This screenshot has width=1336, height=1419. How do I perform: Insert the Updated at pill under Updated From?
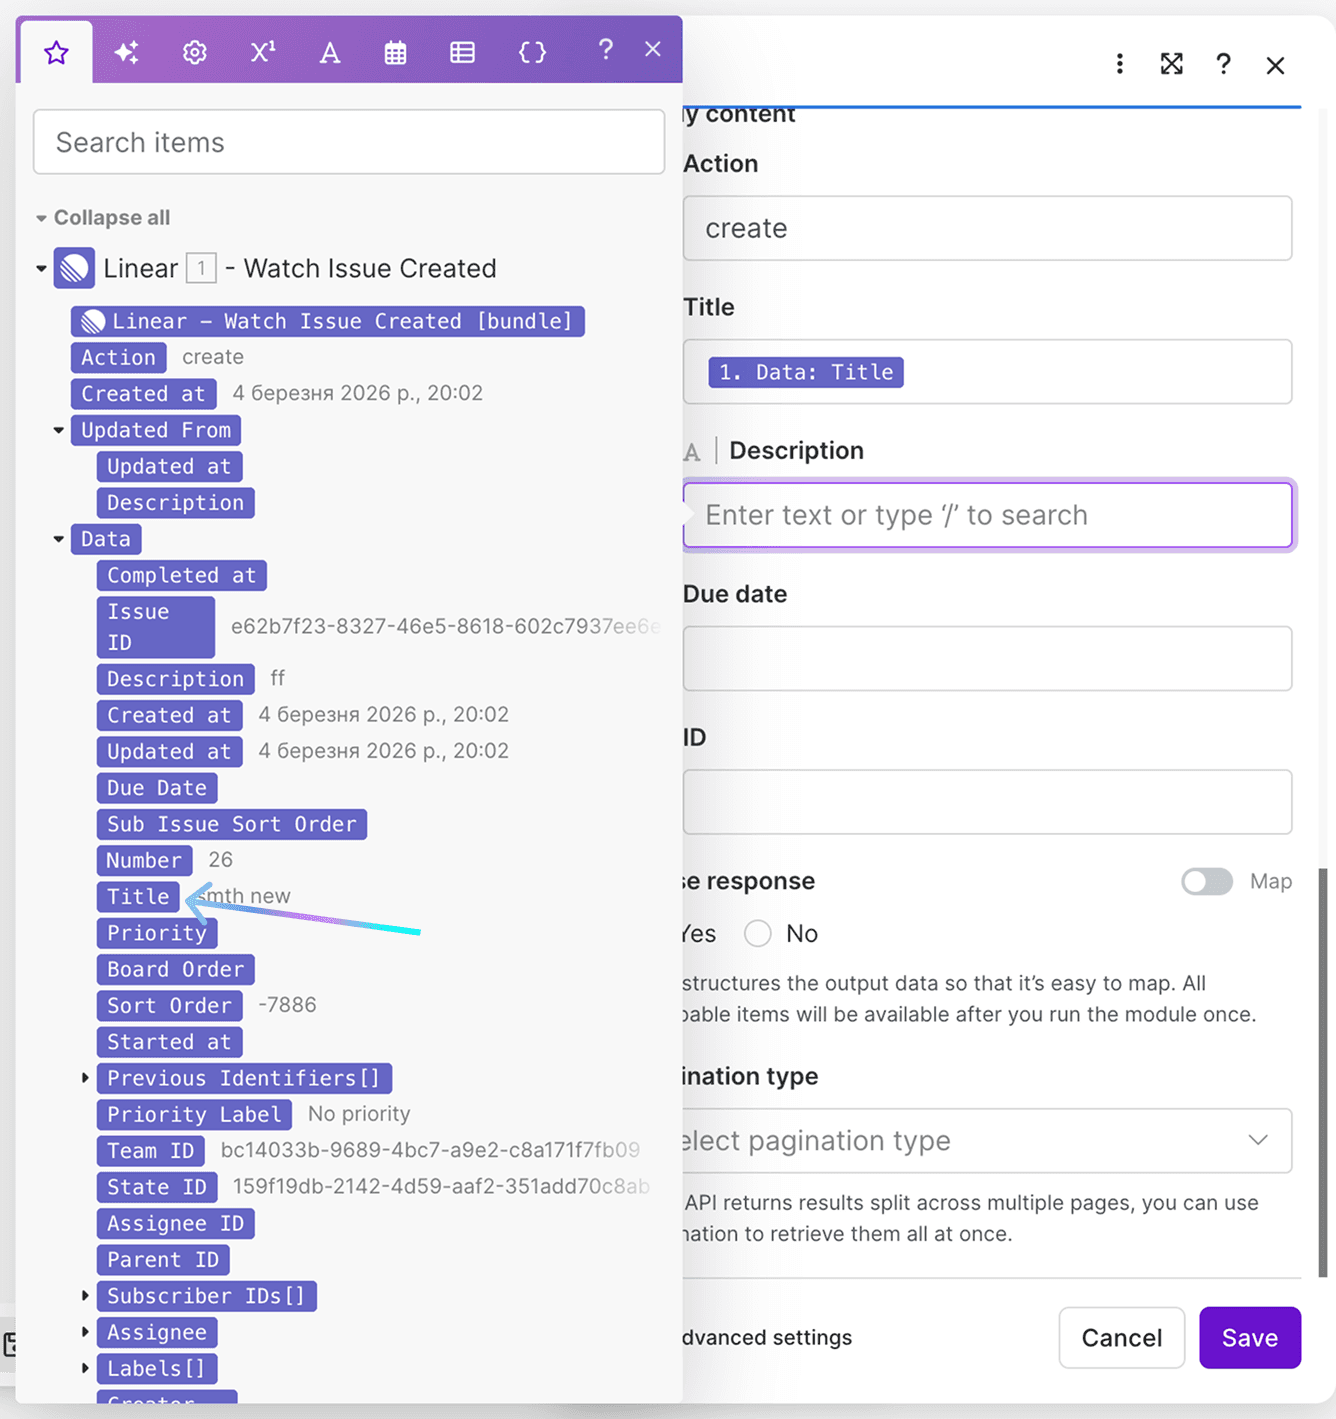point(169,466)
